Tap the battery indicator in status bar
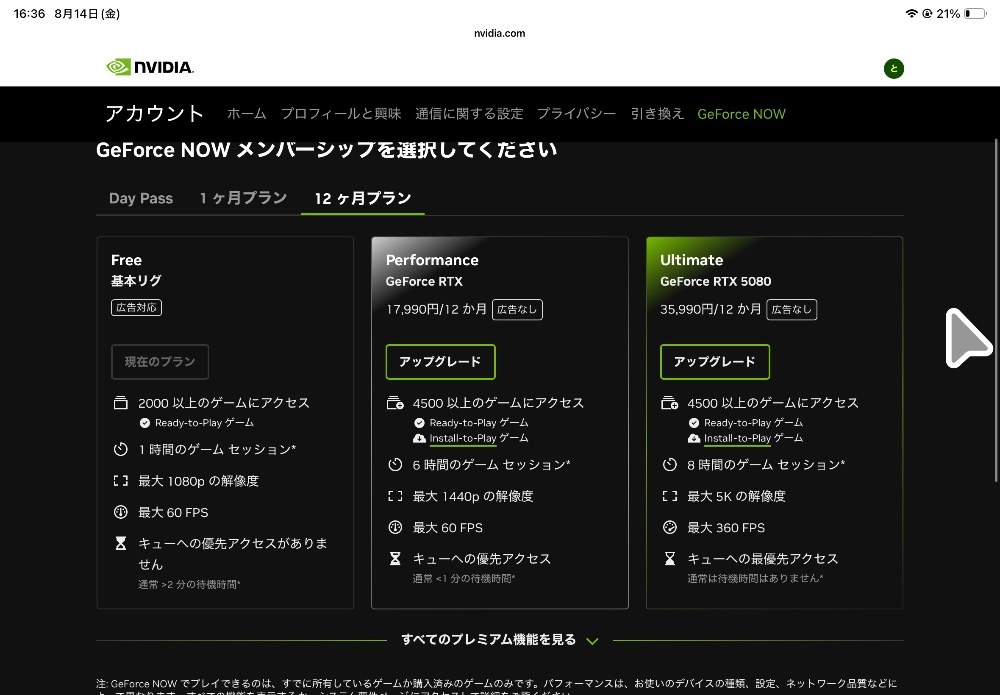This screenshot has width=1000, height=695. tap(975, 13)
